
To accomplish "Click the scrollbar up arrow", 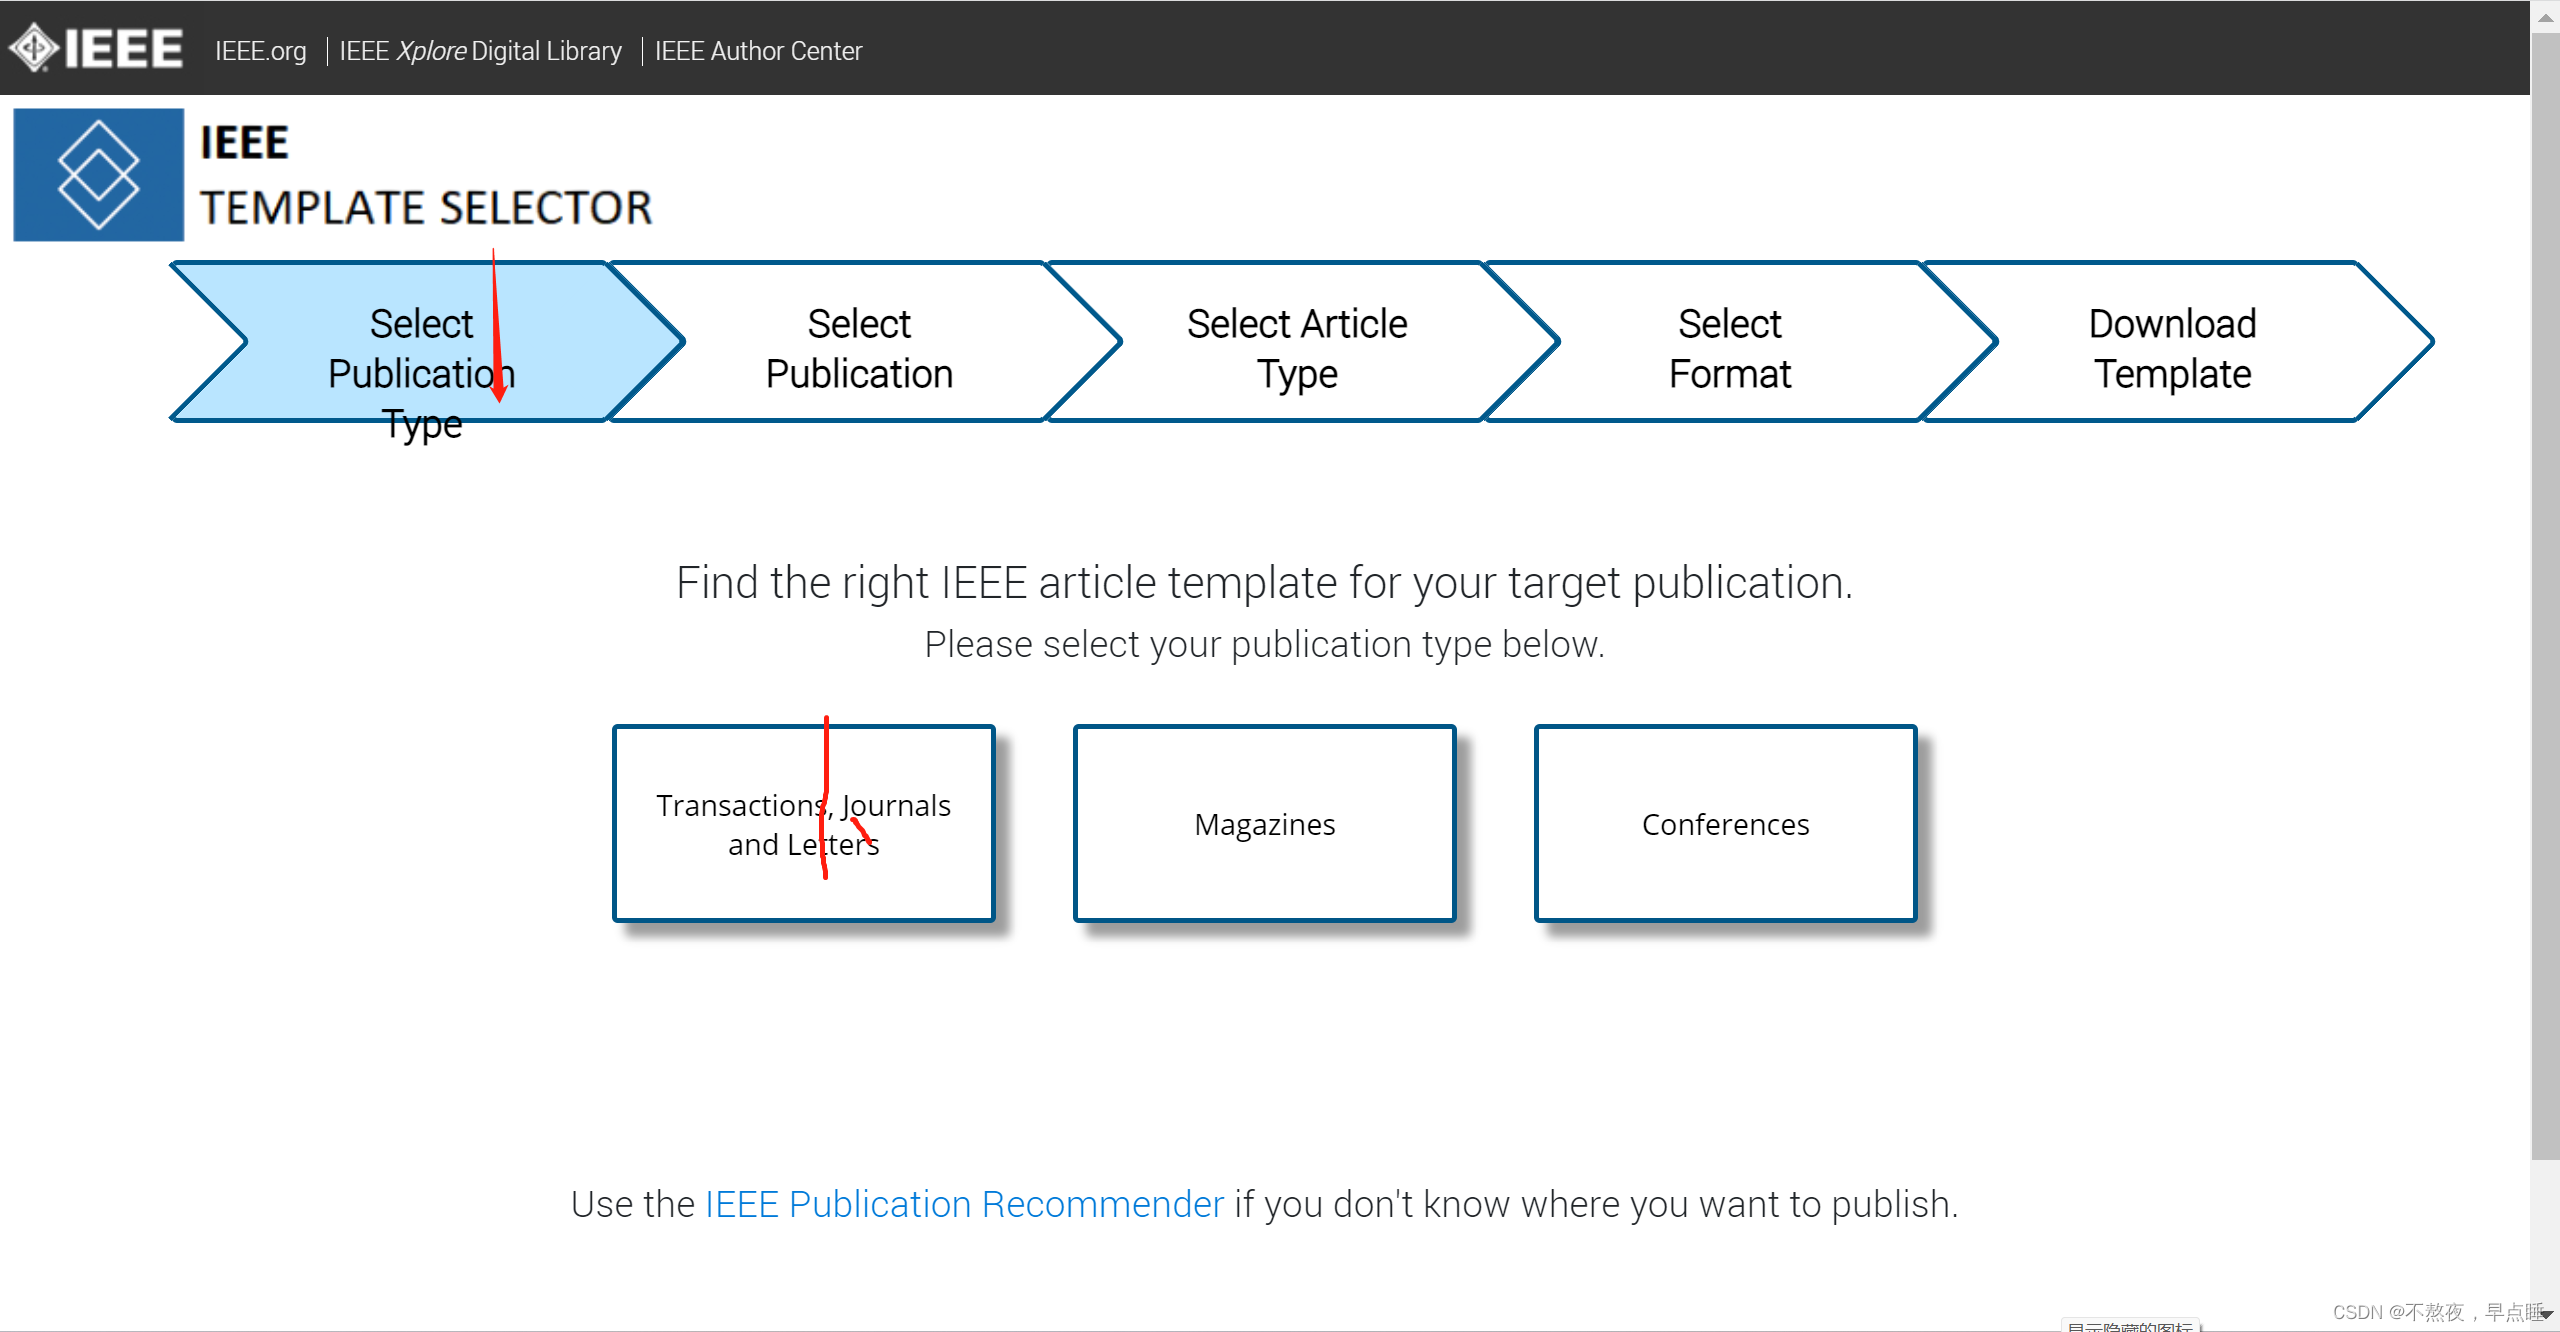I will 2545,16.
